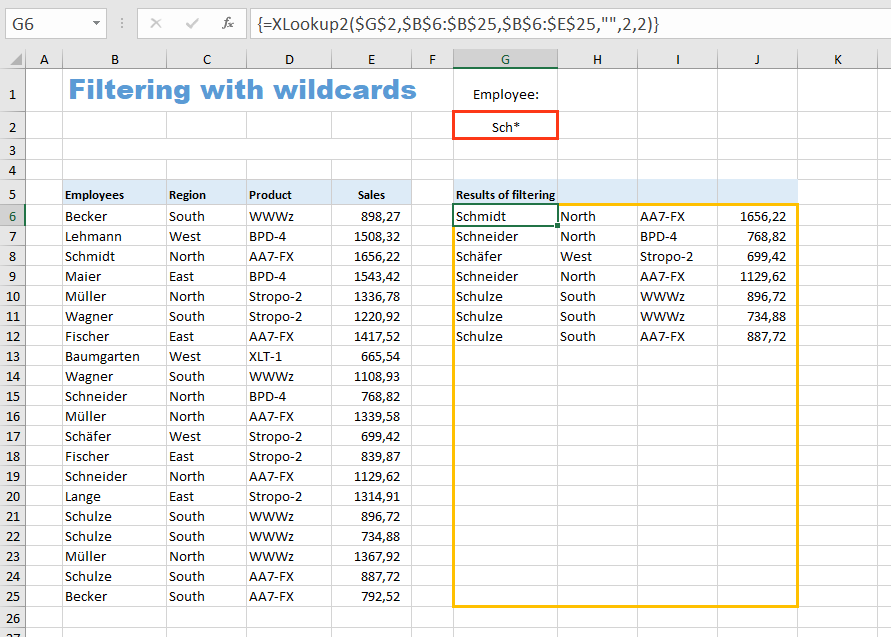Click row 2 header to select the row

pyautogui.click(x=13, y=125)
